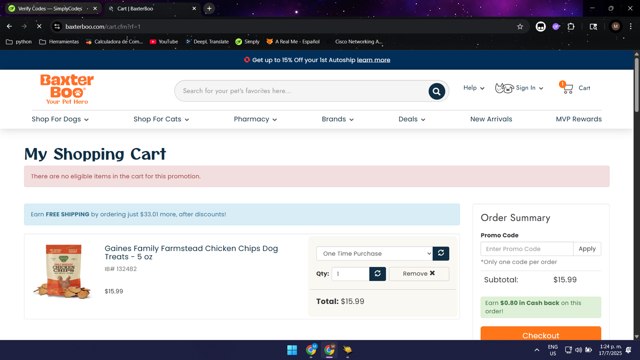Viewport: 640px width, 360px height.
Task: Stop loading the page
Action: 39,27
